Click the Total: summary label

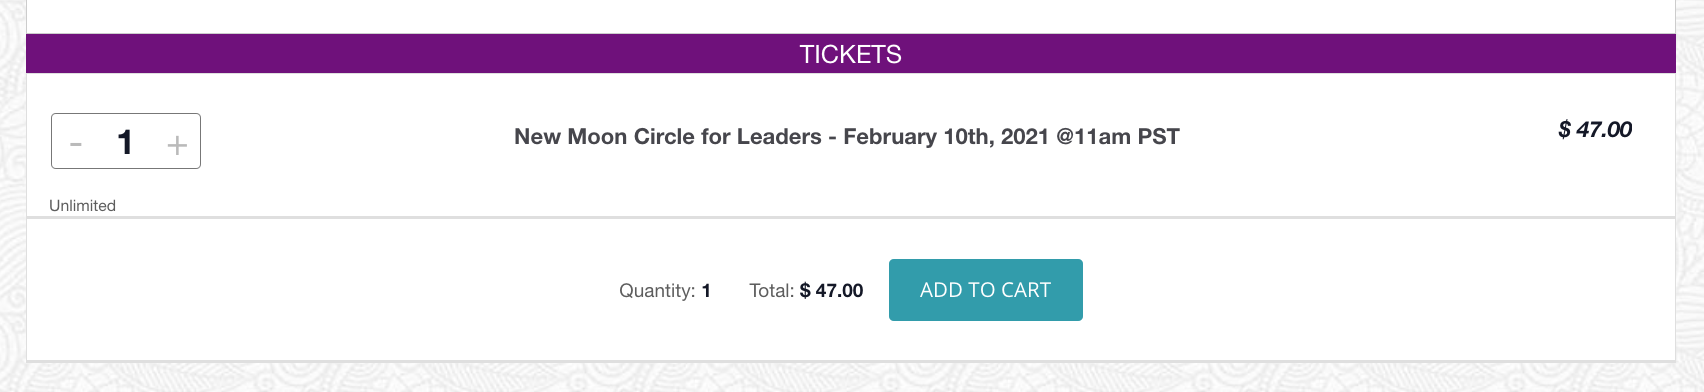[771, 291]
